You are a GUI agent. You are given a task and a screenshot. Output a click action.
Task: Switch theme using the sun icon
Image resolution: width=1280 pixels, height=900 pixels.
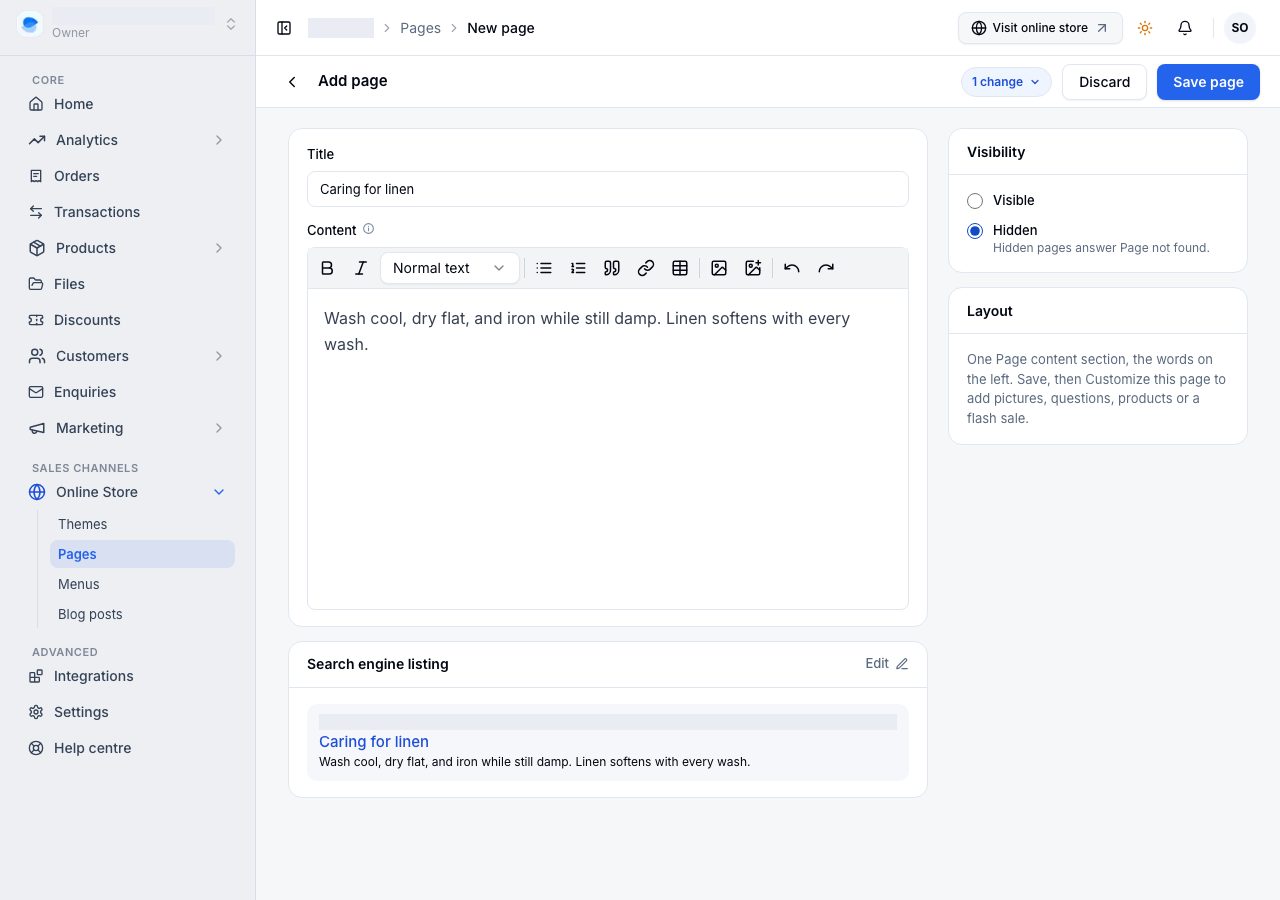(x=1145, y=28)
